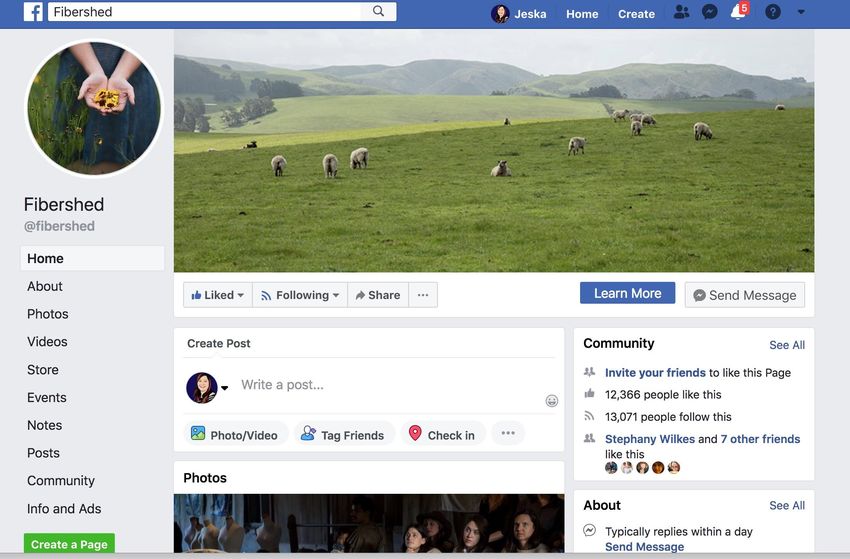Screen dimensions: 850x559
Task: Click the Fibershed profile picture
Action: [94, 108]
